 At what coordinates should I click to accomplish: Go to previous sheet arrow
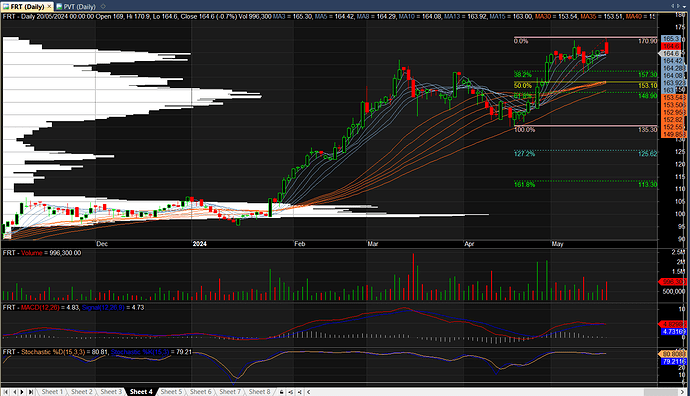14,392
